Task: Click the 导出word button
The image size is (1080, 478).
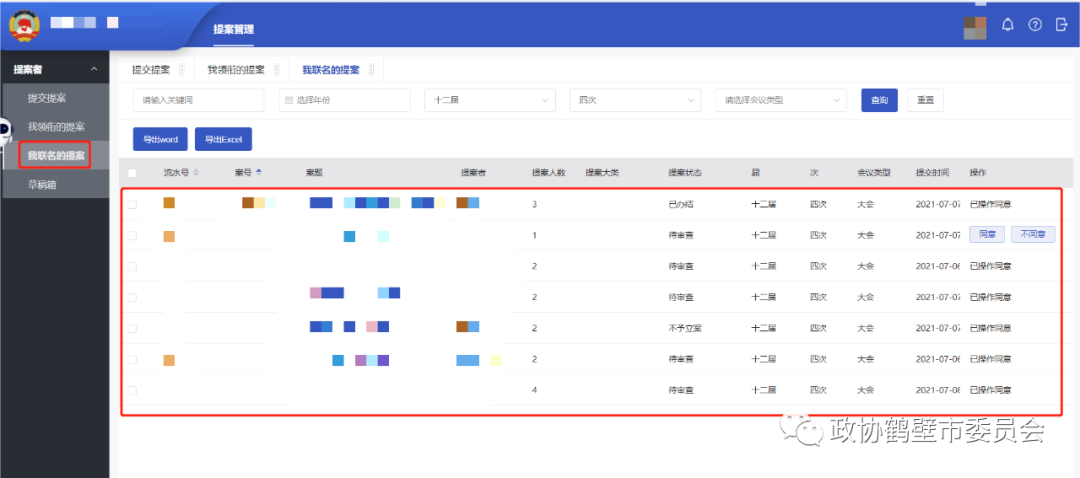Action: [160, 139]
